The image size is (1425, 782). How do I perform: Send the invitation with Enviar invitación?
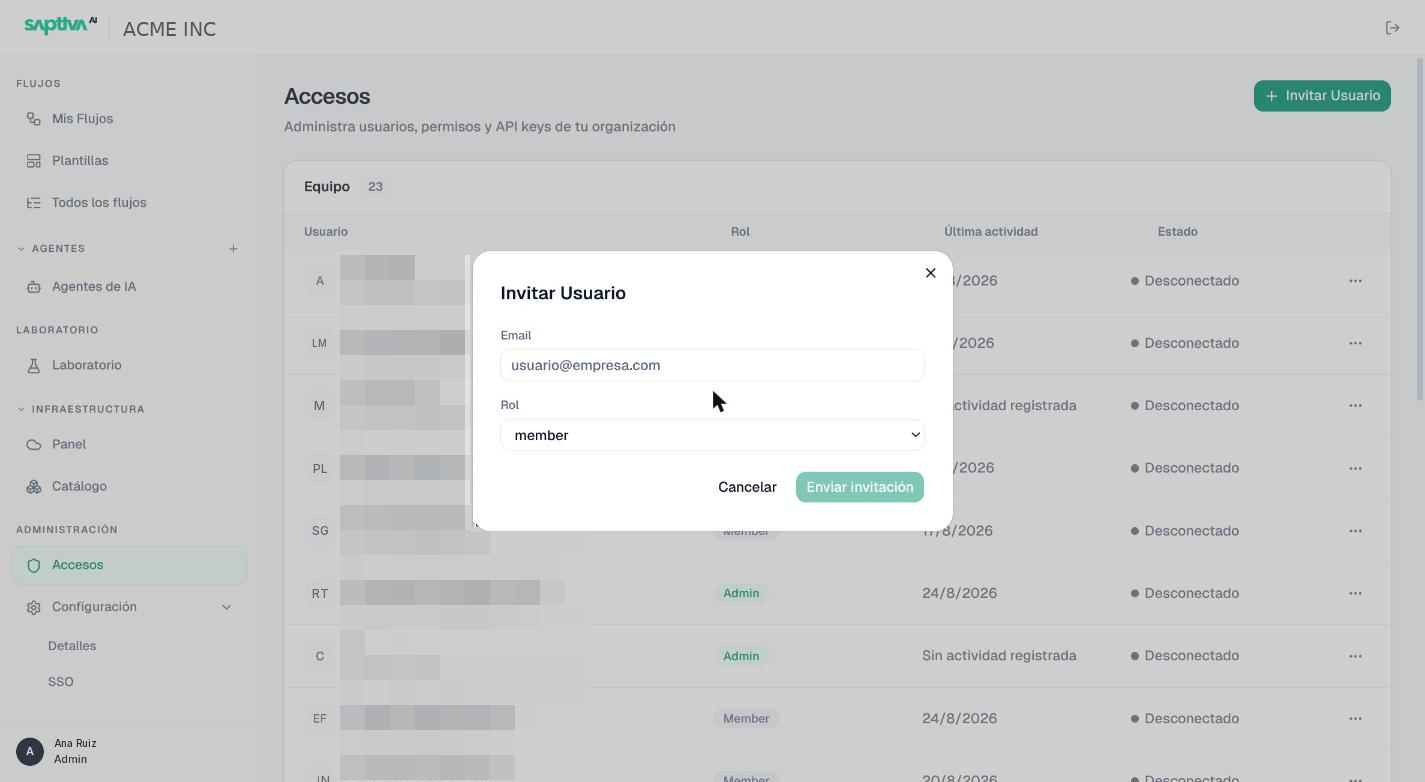860,487
